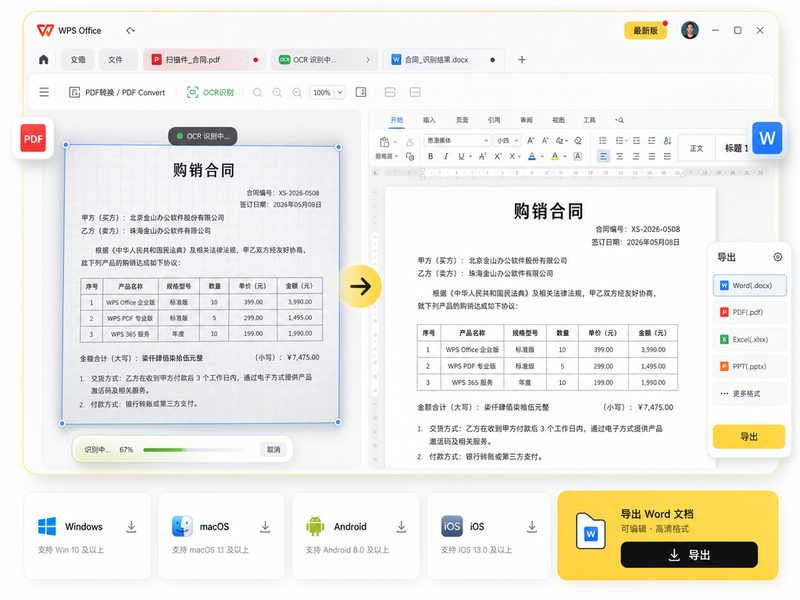This screenshot has width=800, height=600.
Task: Expand the chevron on the OCR tab
Action: tap(367, 60)
